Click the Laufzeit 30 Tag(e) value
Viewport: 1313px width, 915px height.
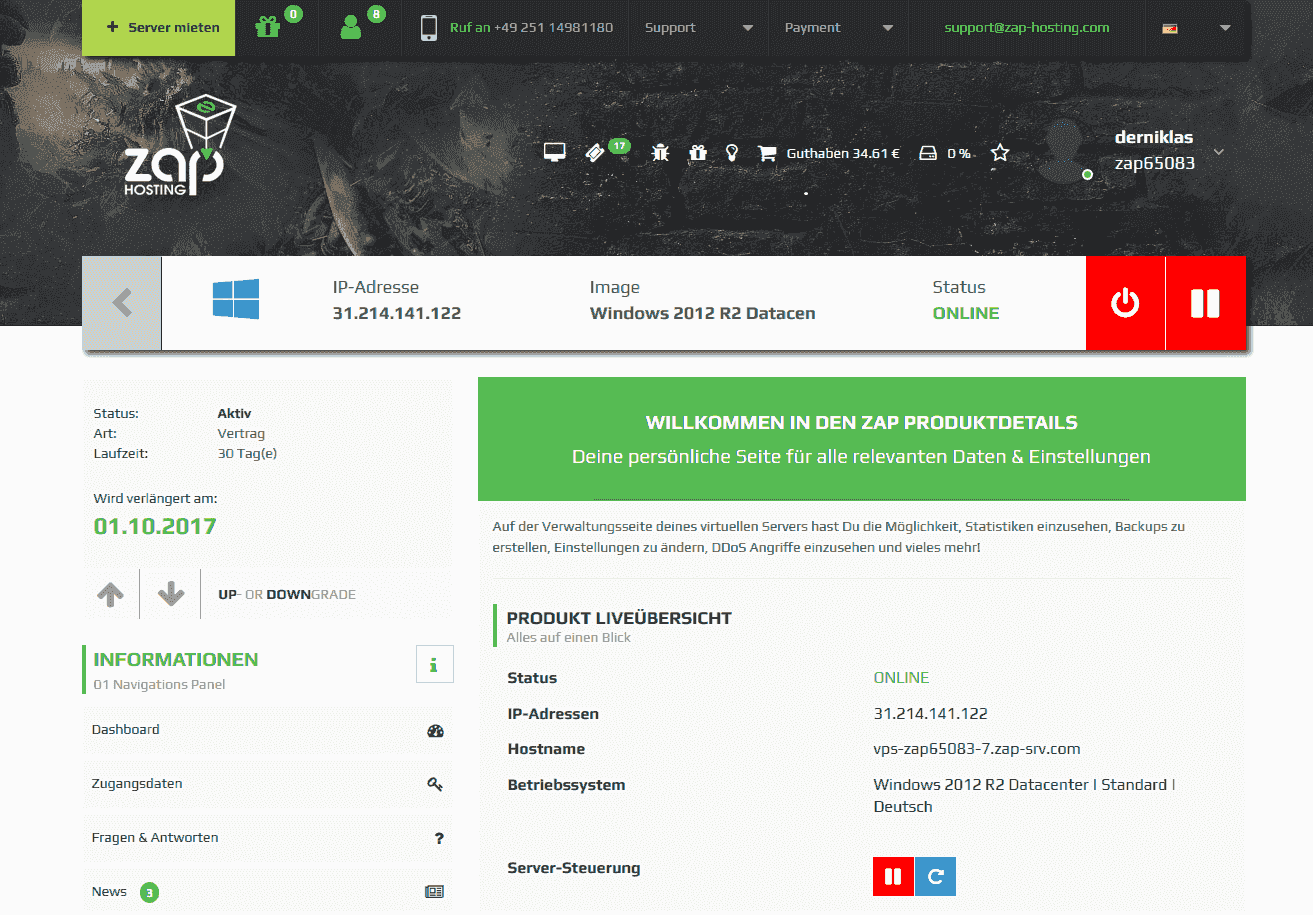click(x=247, y=453)
